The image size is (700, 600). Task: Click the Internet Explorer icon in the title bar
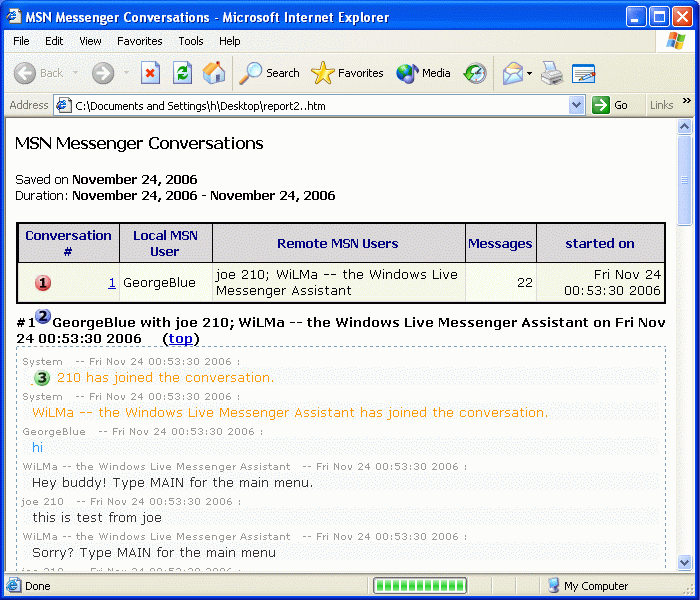13,17
